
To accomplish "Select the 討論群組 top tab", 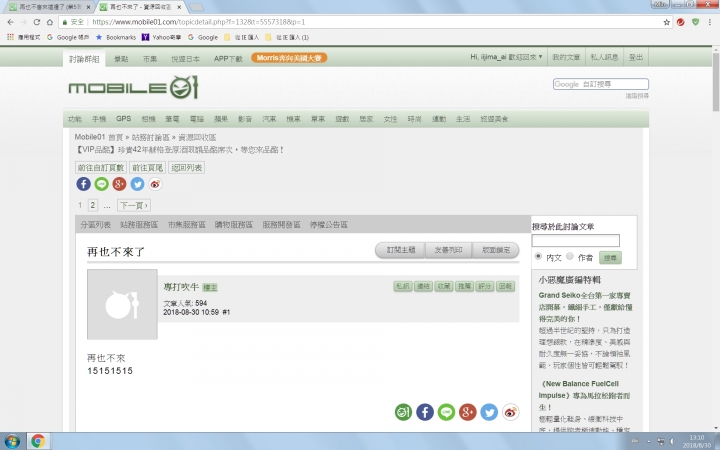I will pos(84,59).
